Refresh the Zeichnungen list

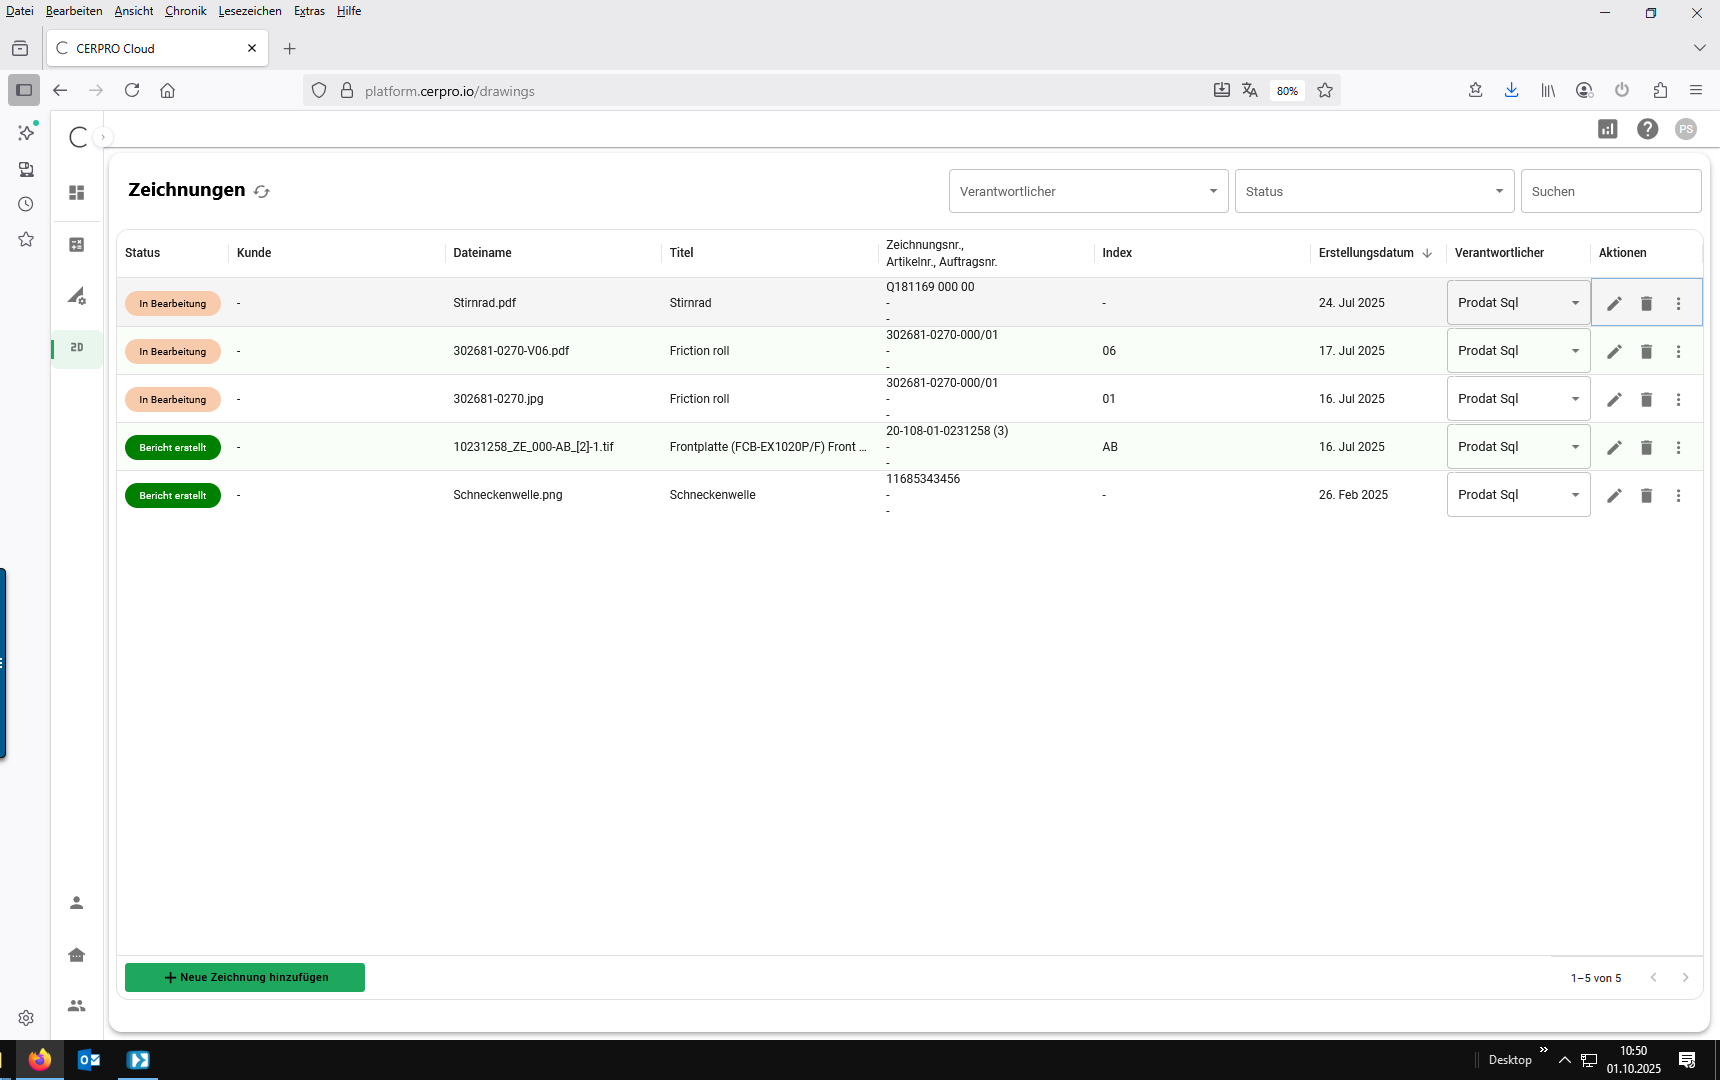(262, 191)
